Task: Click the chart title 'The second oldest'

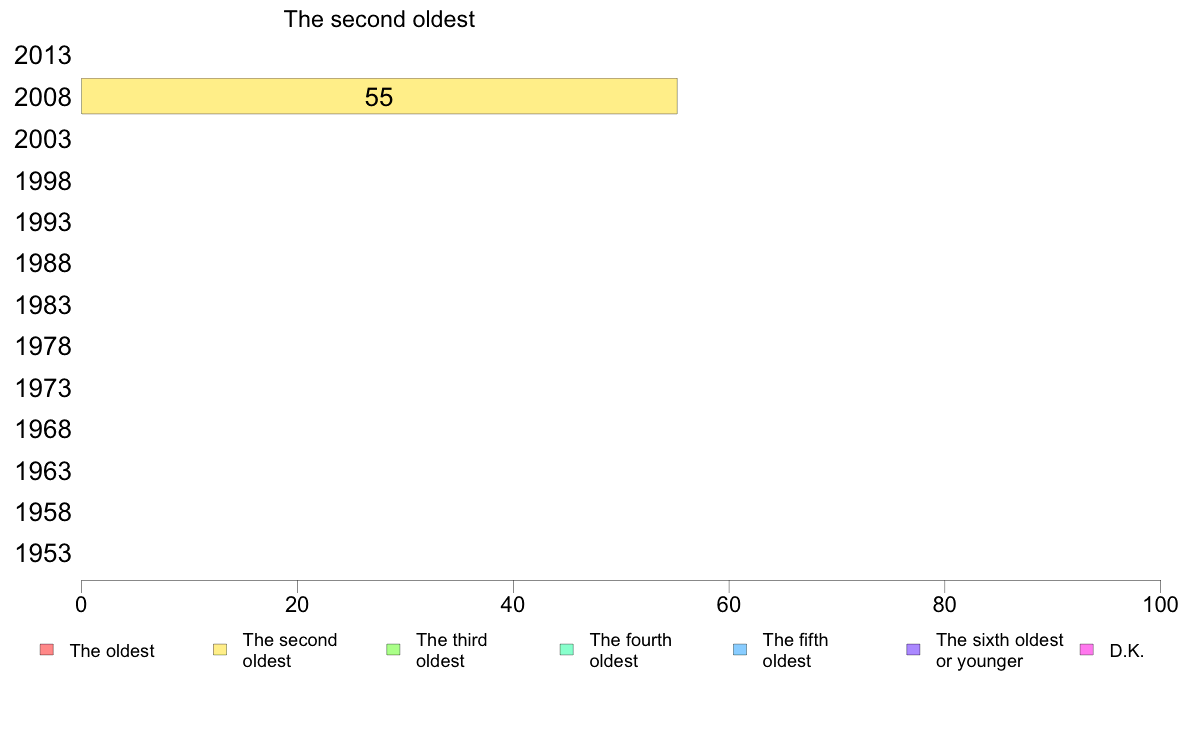Action: (x=379, y=19)
